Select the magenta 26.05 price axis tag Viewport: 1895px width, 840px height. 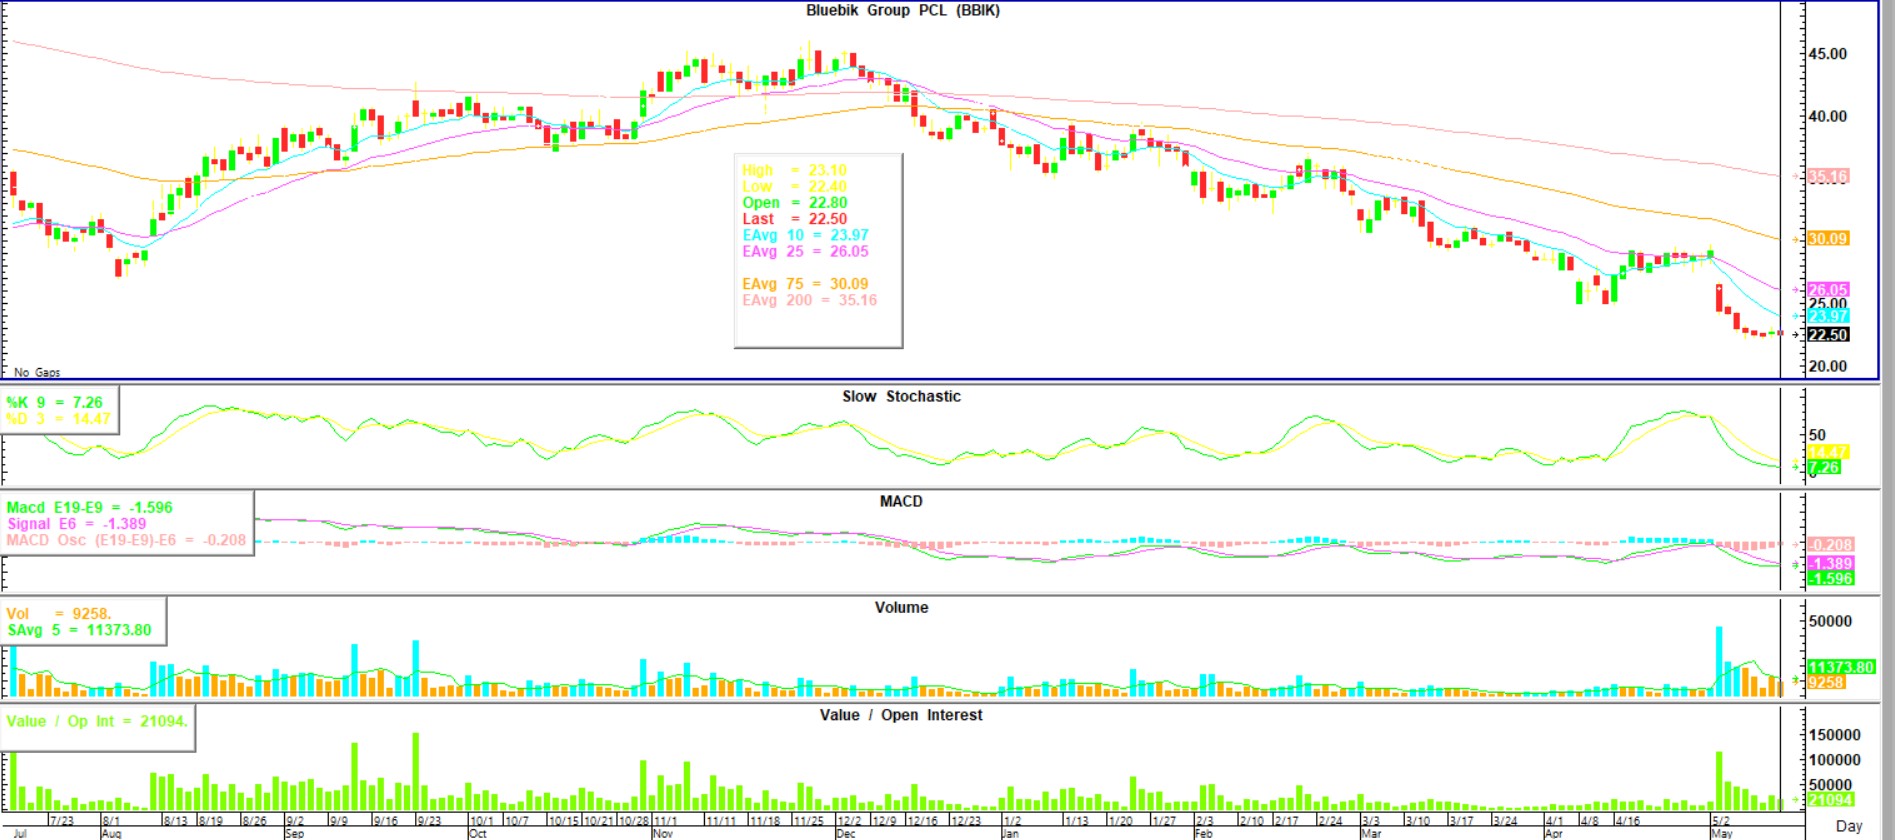tap(1828, 290)
